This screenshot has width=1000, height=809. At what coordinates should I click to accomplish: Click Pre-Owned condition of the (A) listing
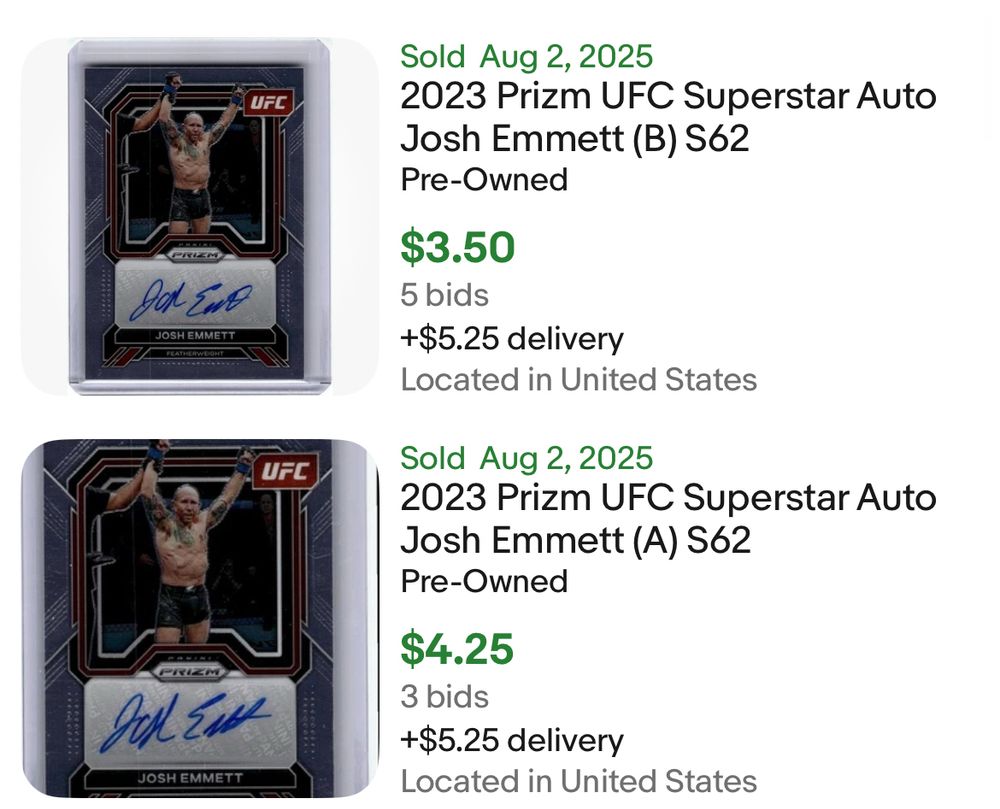[x=484, y=581]
